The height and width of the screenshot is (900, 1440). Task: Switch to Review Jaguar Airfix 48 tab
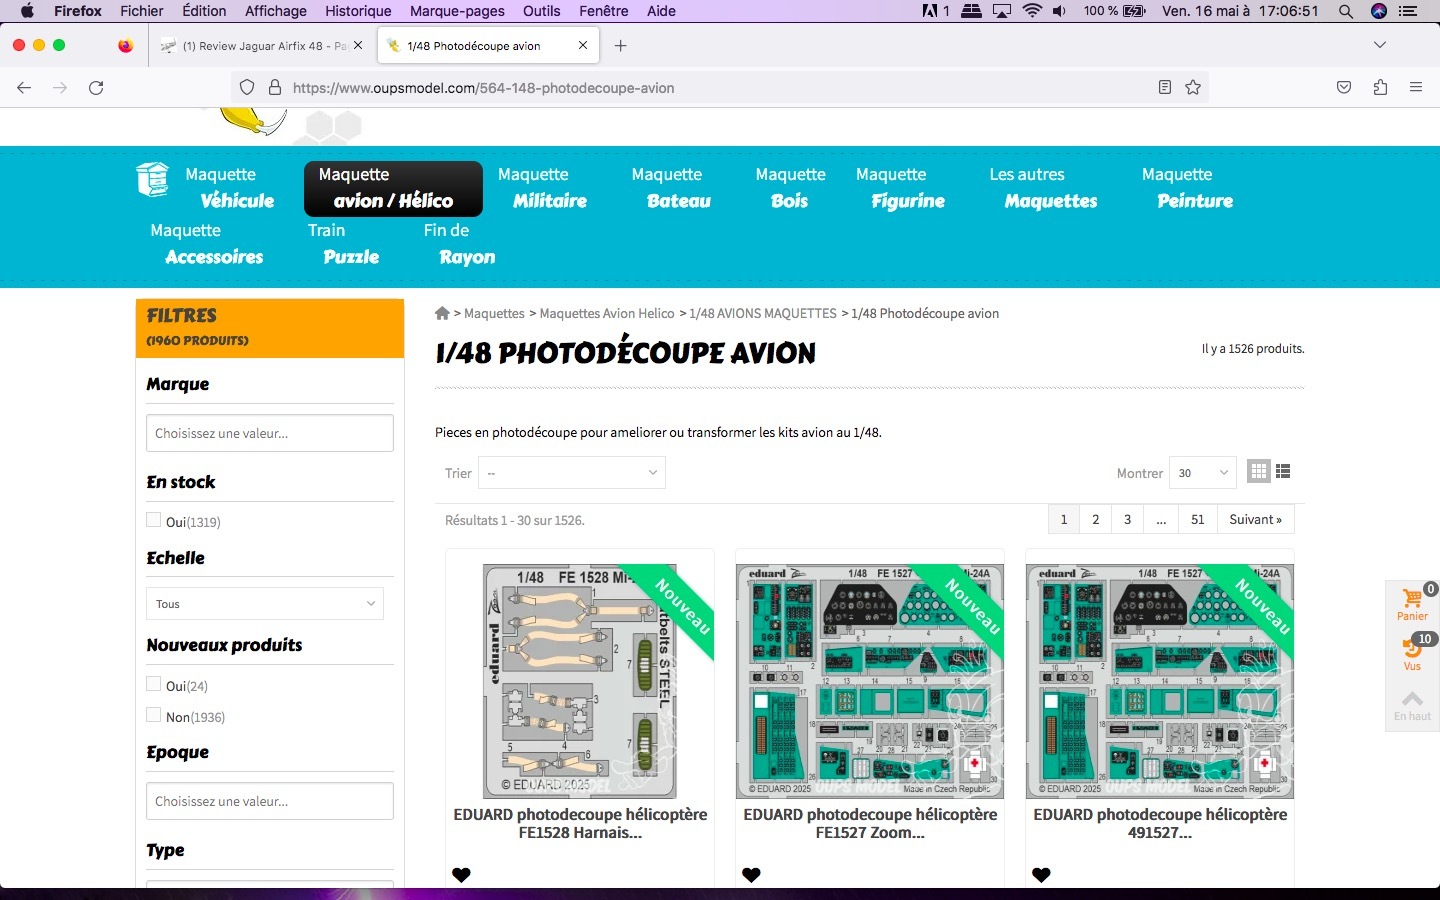[263, 46]
